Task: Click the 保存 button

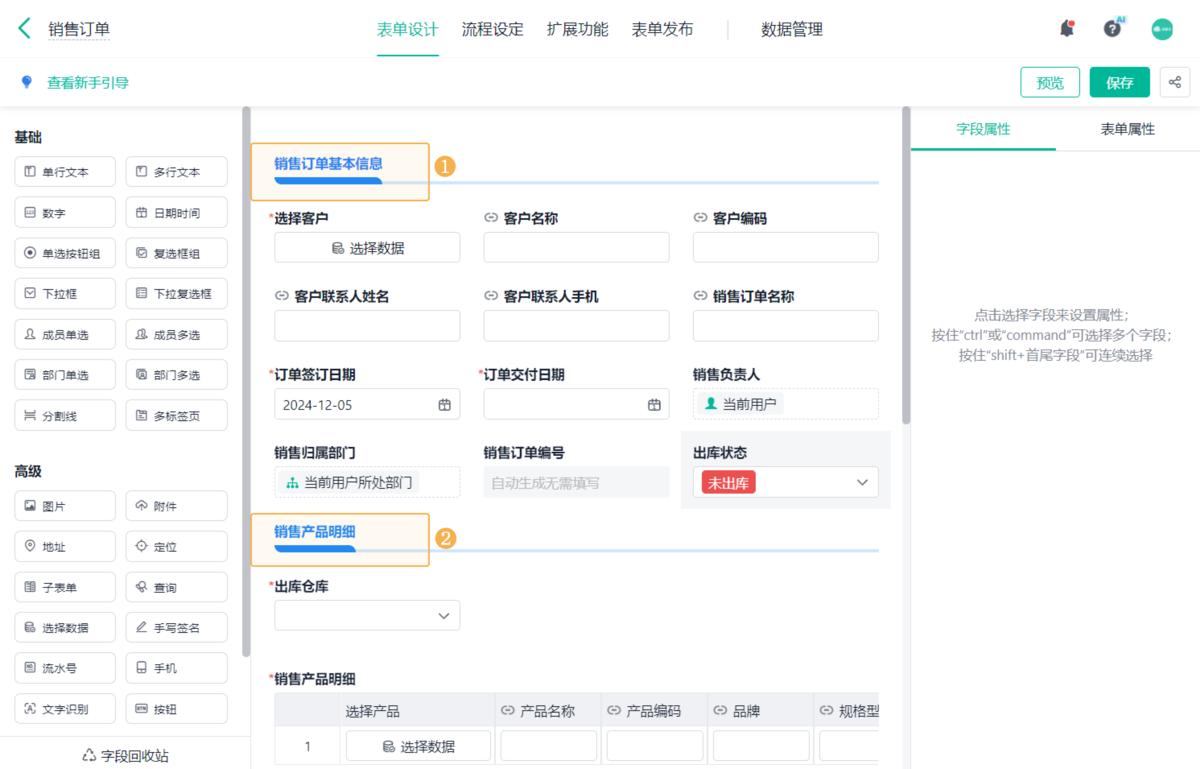Action: pos(1120,82)
